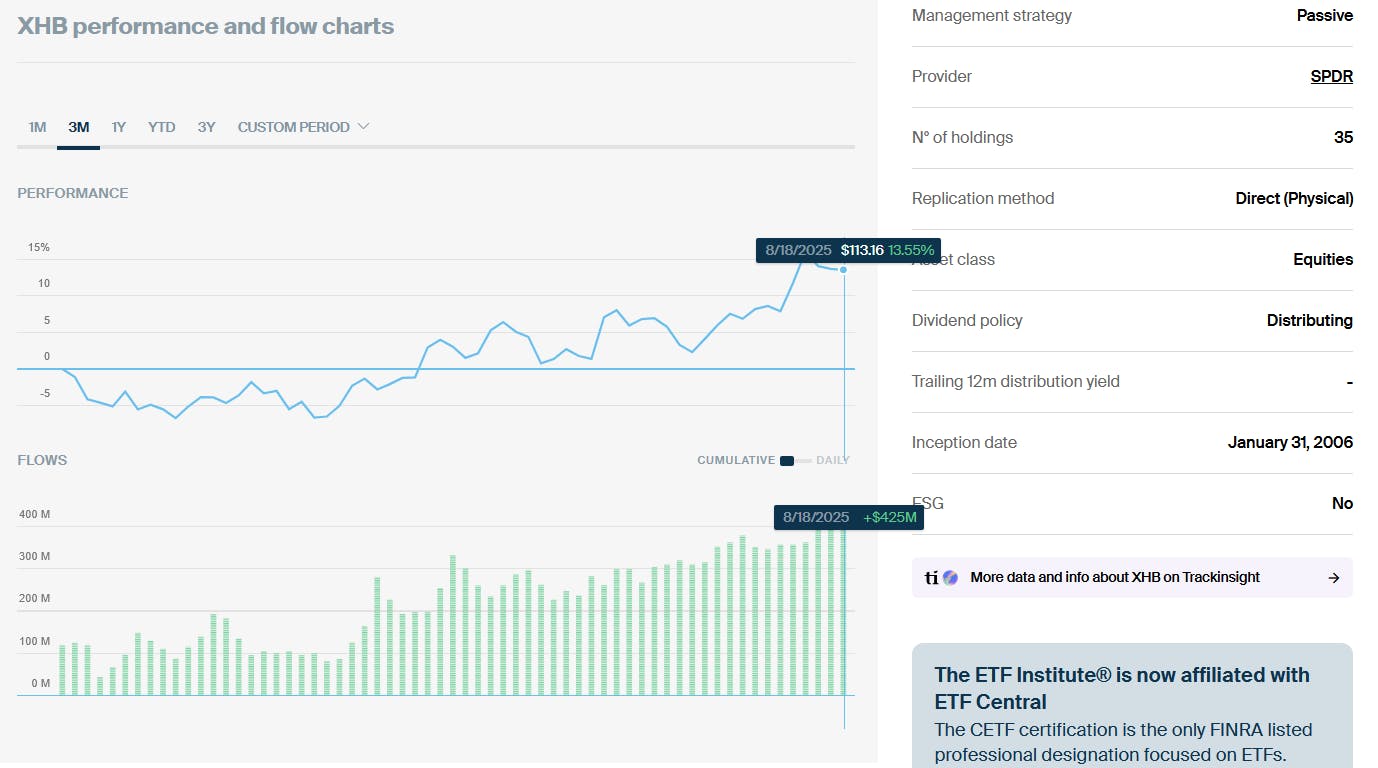Toggle the Cumulative/Daily flows switch

[x=796, y=461]
